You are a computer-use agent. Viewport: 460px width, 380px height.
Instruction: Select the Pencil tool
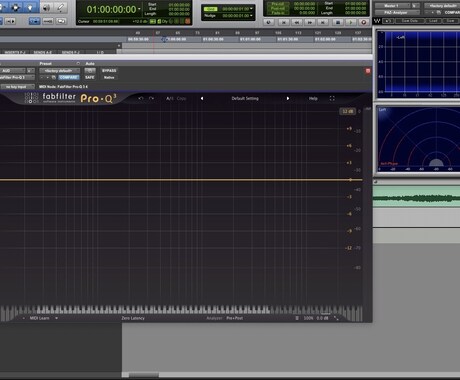(x=60, y=7)
